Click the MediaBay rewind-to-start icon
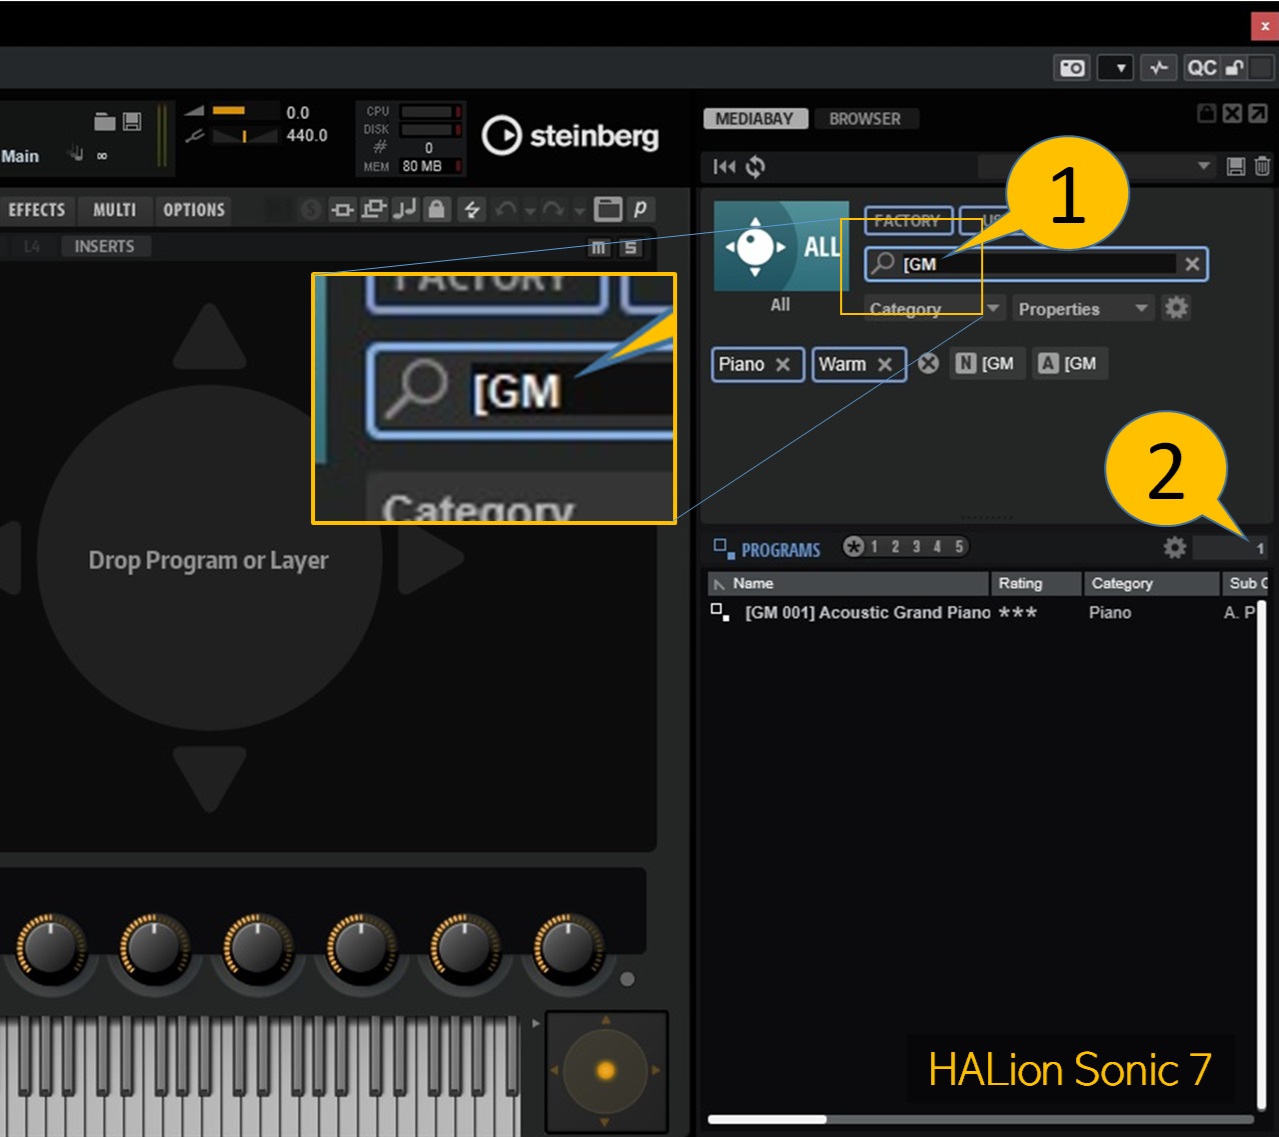 tap(724, 167)
